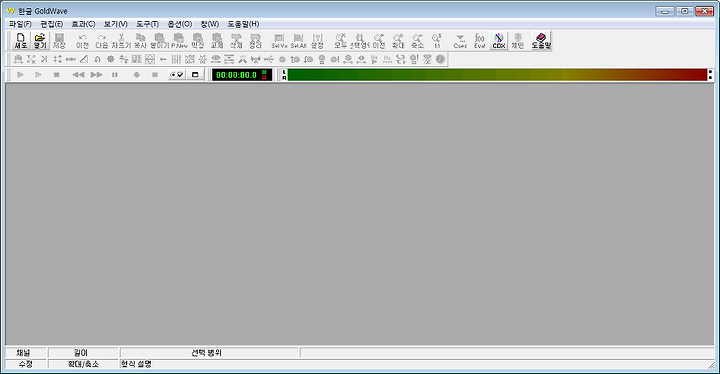
Task: Click the fast-forward button
Action: [96, 74]
